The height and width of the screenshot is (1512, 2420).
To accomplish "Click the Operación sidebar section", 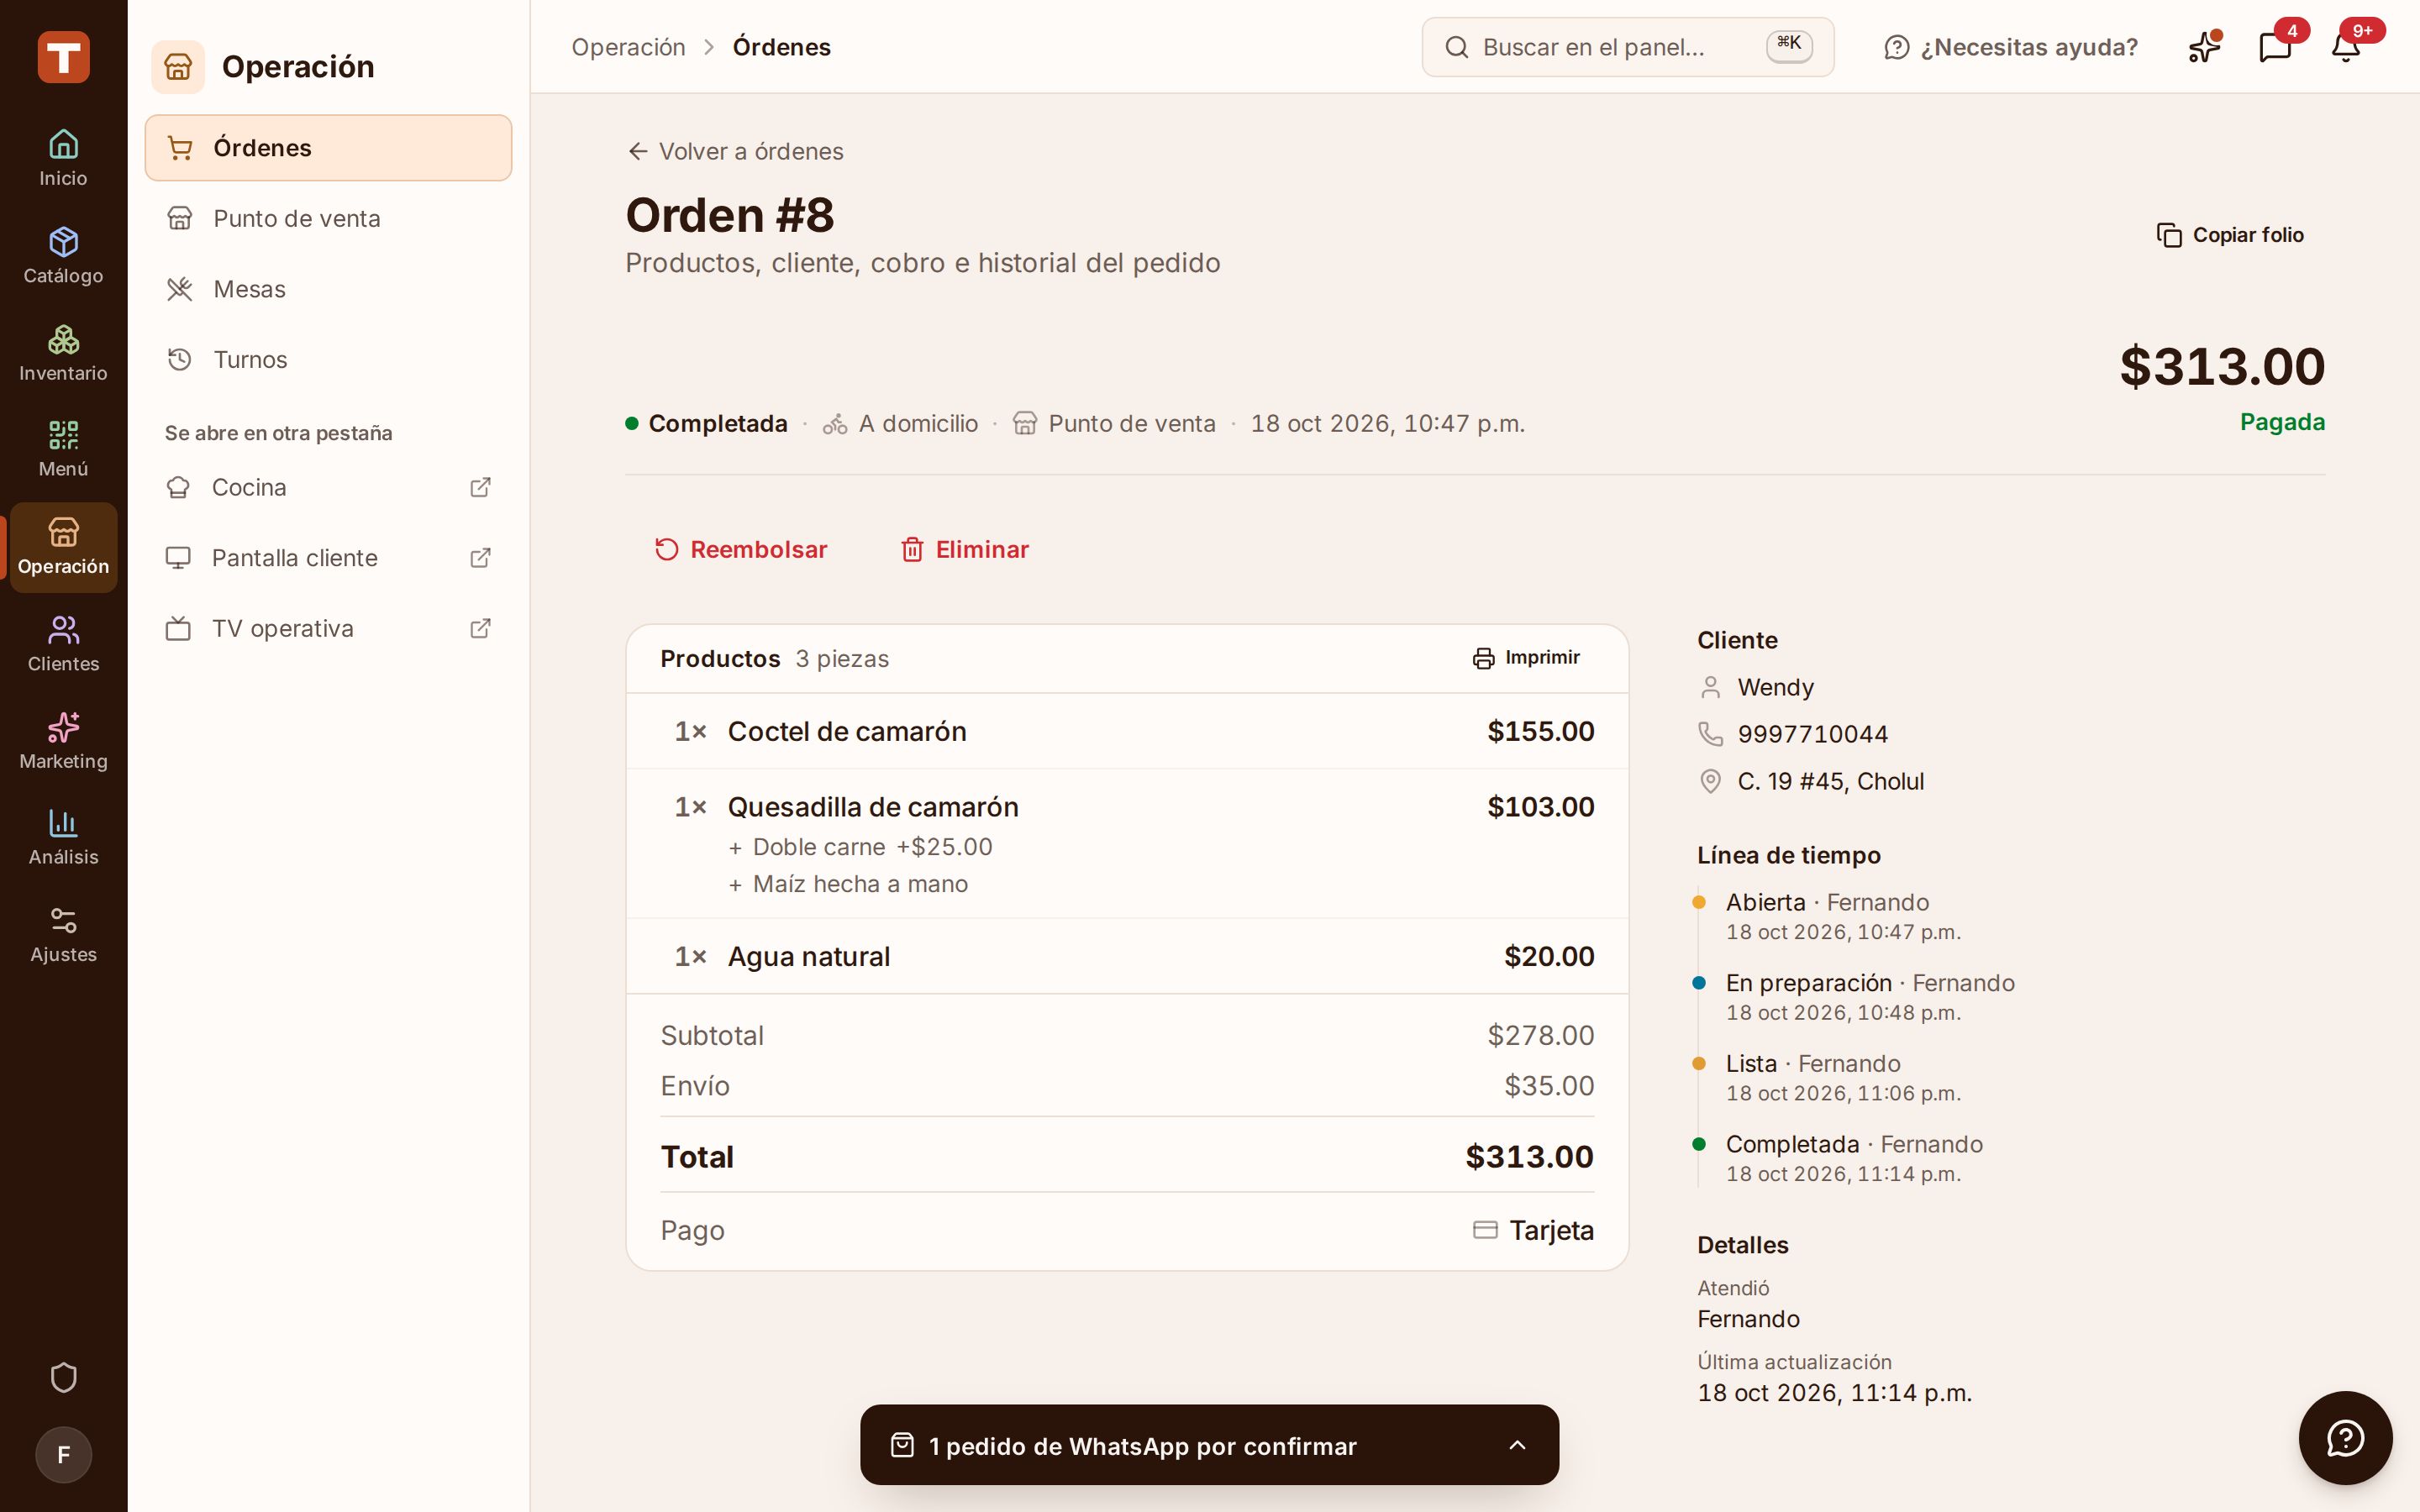I will [x=63, y=547].
